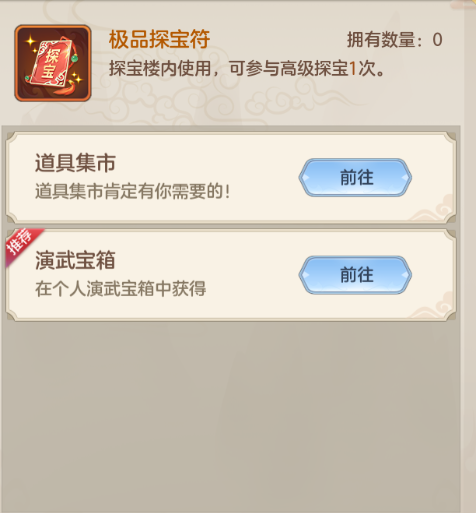
Task: Click the empty list area below cards
Action: coord(231,417)
